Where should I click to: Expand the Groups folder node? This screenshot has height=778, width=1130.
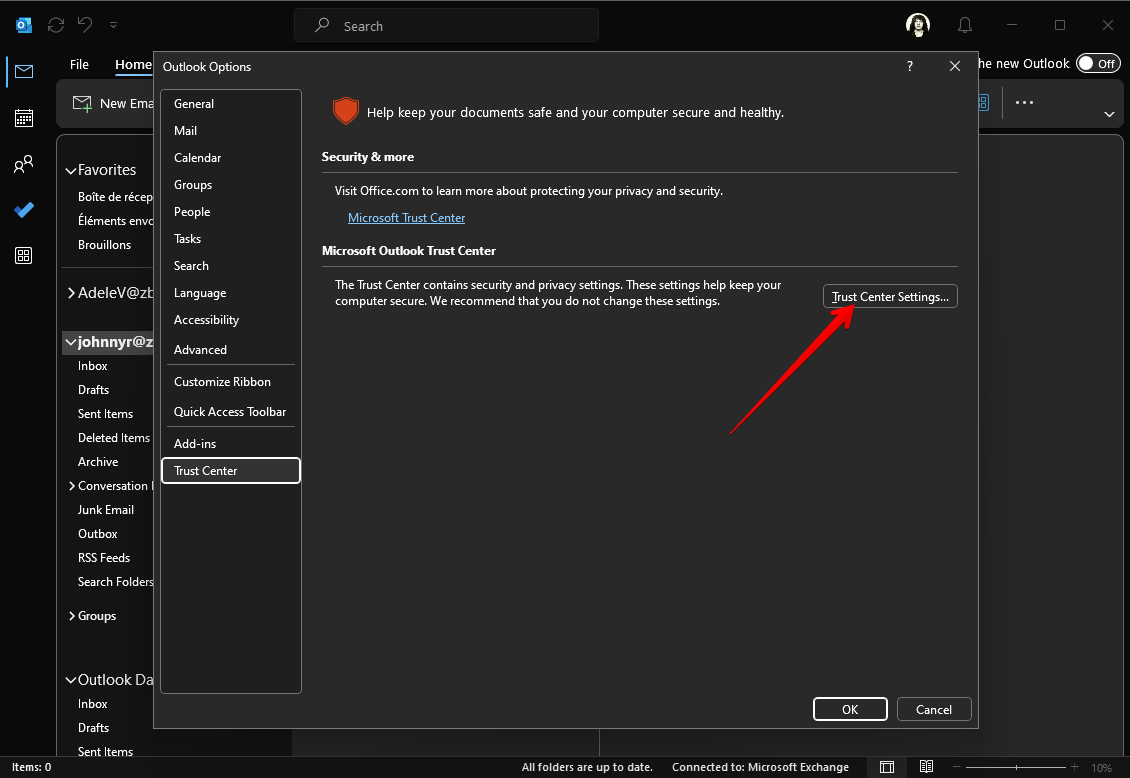pos(71,616)
